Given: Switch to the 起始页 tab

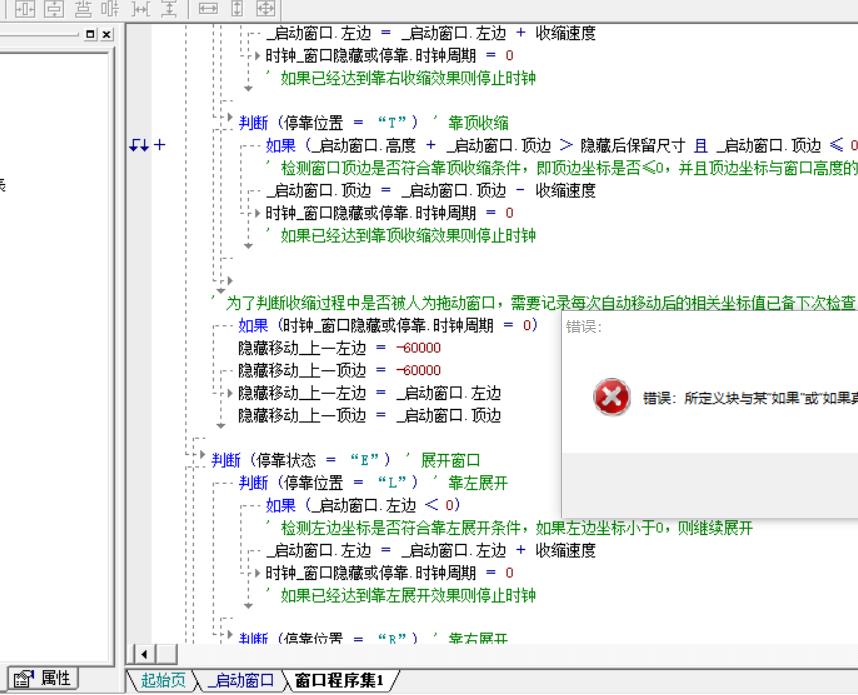Looking at the screenshot, I should [x=162, y=681].
